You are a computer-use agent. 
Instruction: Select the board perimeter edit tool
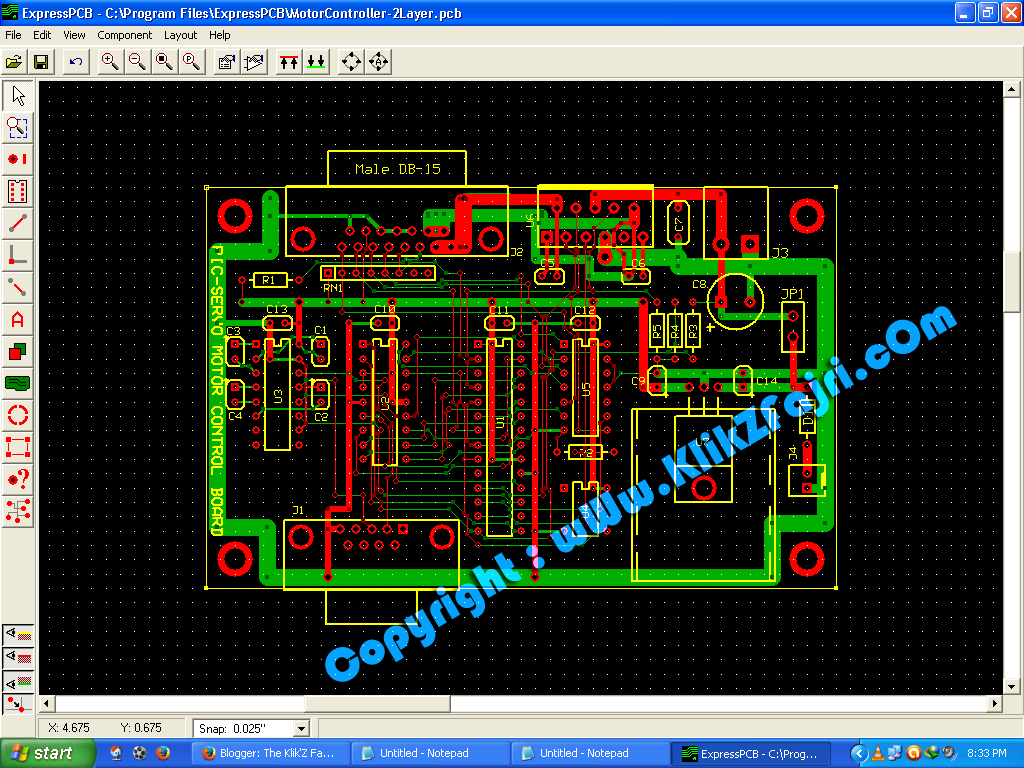click(x=18, y=447)
